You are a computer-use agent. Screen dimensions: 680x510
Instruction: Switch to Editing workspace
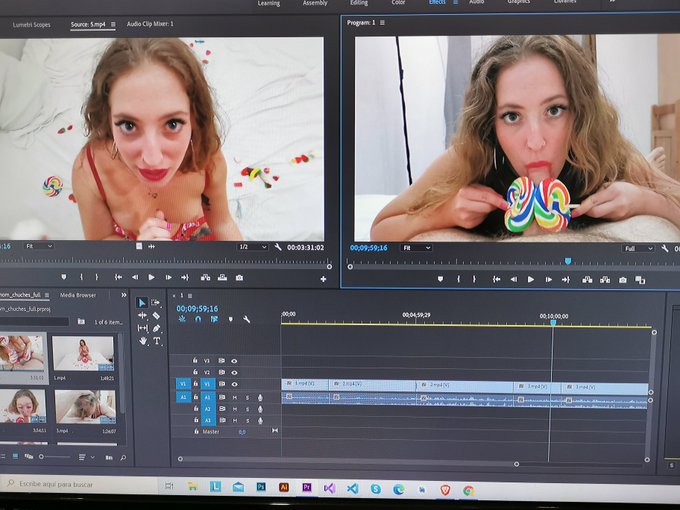[x=359, y=3]
